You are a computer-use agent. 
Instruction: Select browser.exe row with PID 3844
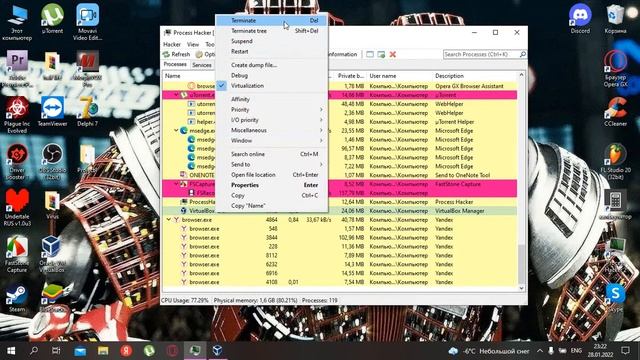[340, 238]
